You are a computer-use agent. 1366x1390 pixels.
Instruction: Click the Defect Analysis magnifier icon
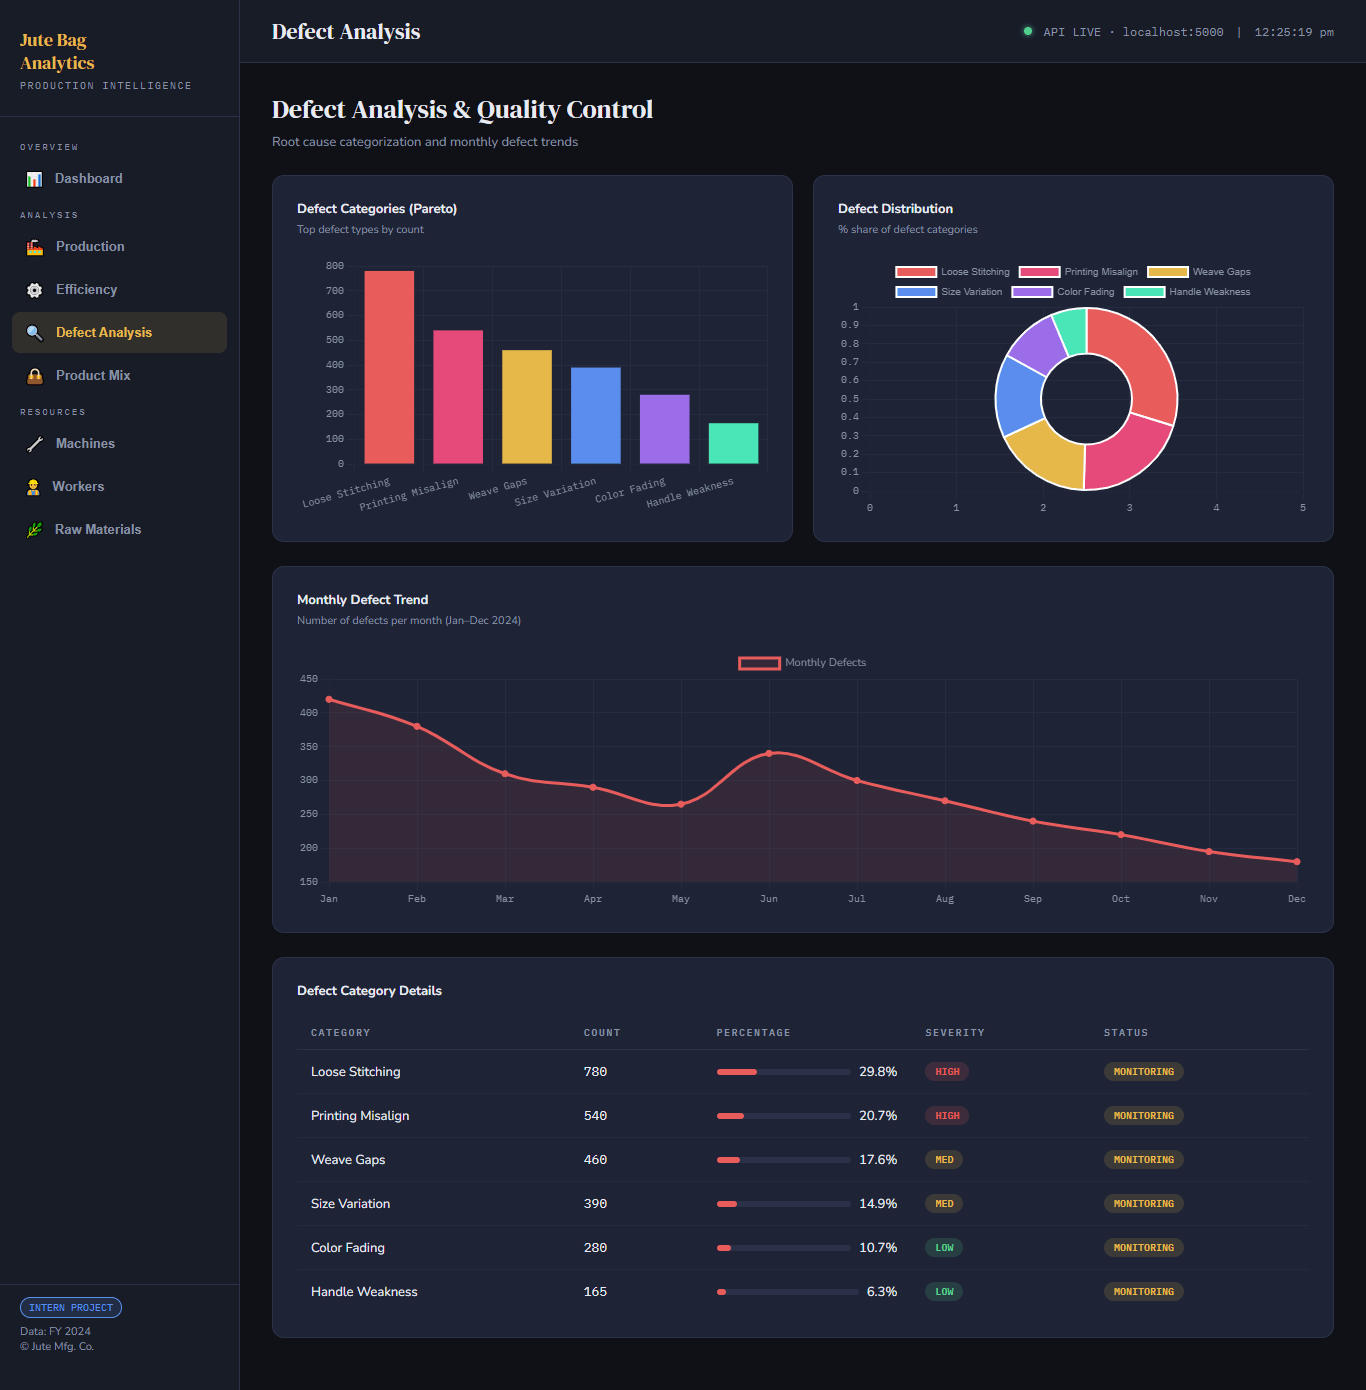point(35,333)
